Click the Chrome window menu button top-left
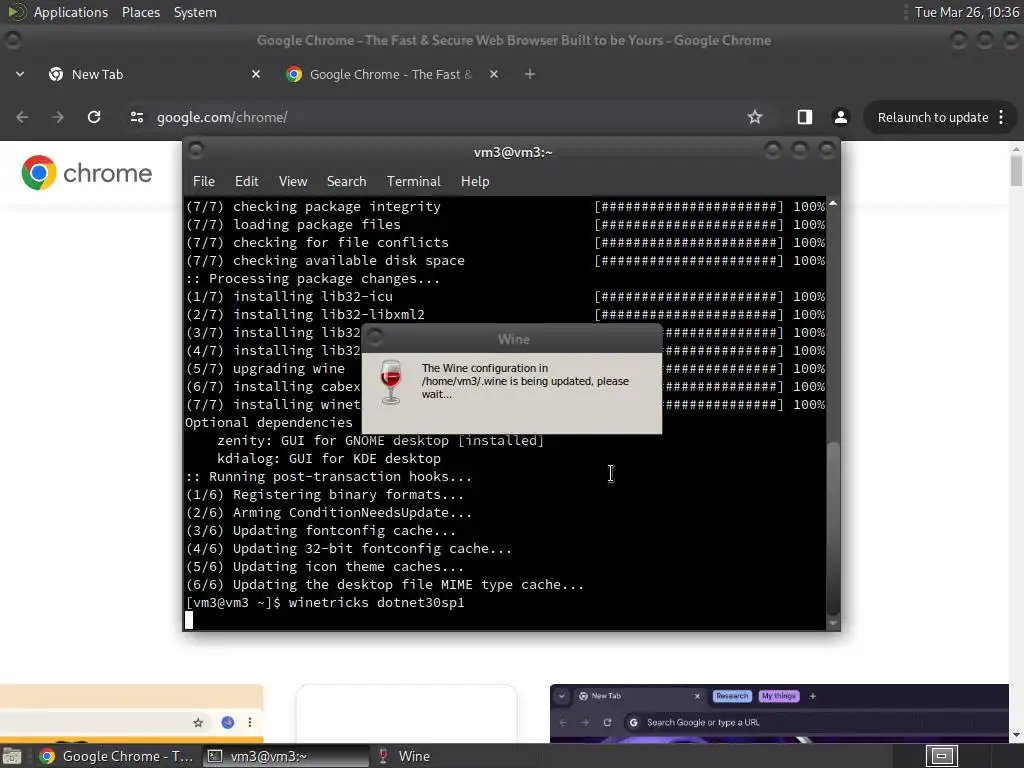This screenshot has width=1024, height=768. (x=12, y=40)
